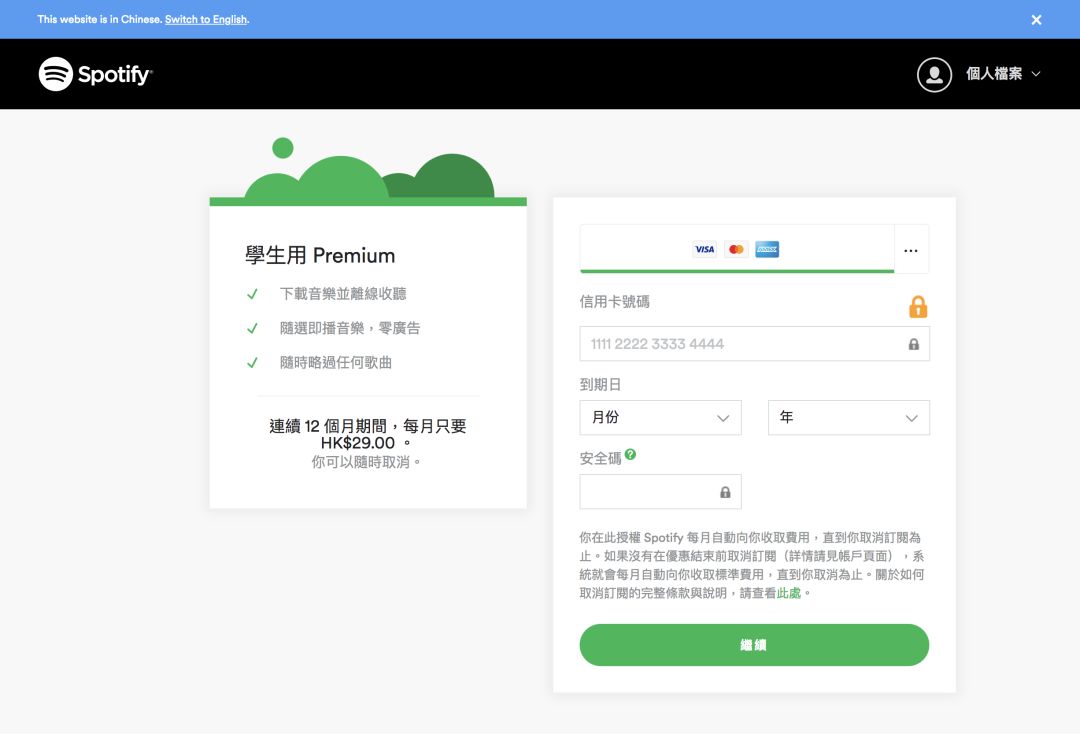Open more payment options ellipsis
The height and width of the screenshot is (734, 1080).
pos(911,251)
